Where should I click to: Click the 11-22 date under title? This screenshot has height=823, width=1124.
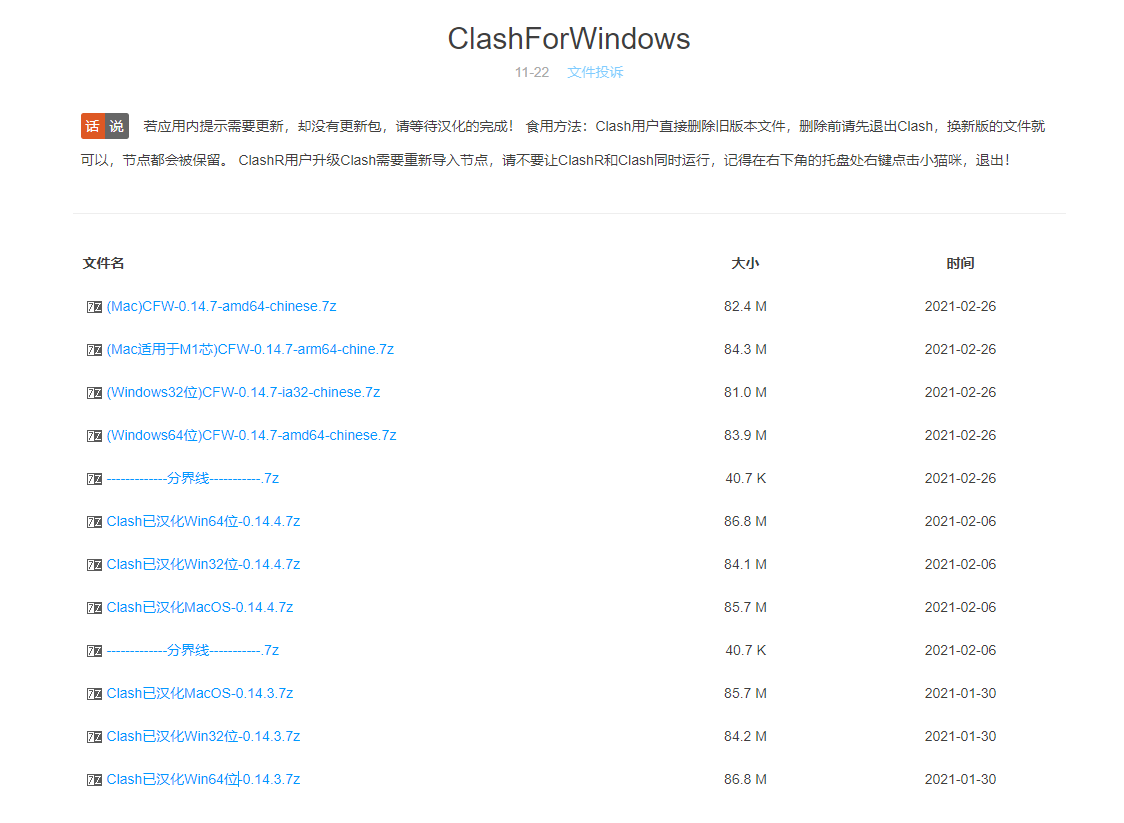[x=532, y=72]
